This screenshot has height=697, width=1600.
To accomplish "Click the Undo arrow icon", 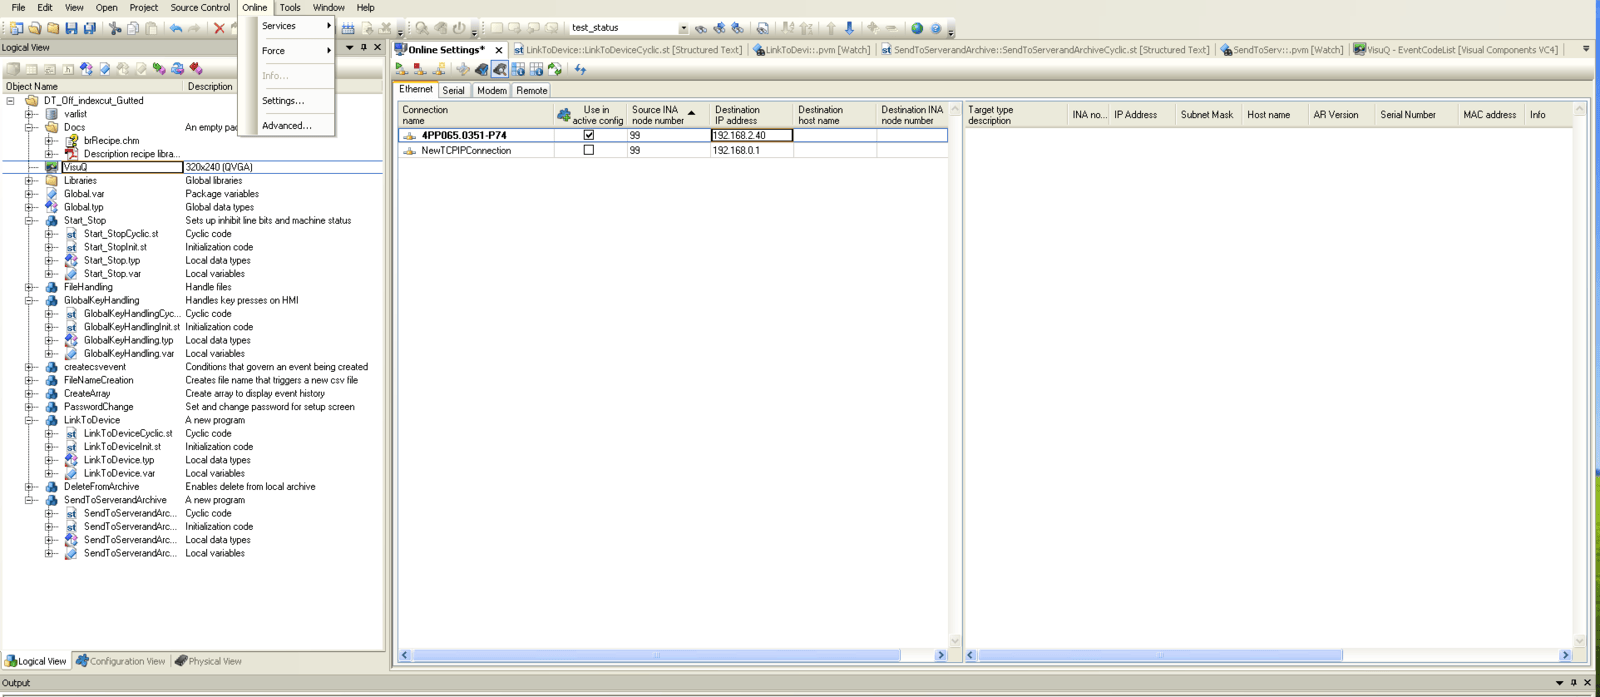I will tap(176, 28).
